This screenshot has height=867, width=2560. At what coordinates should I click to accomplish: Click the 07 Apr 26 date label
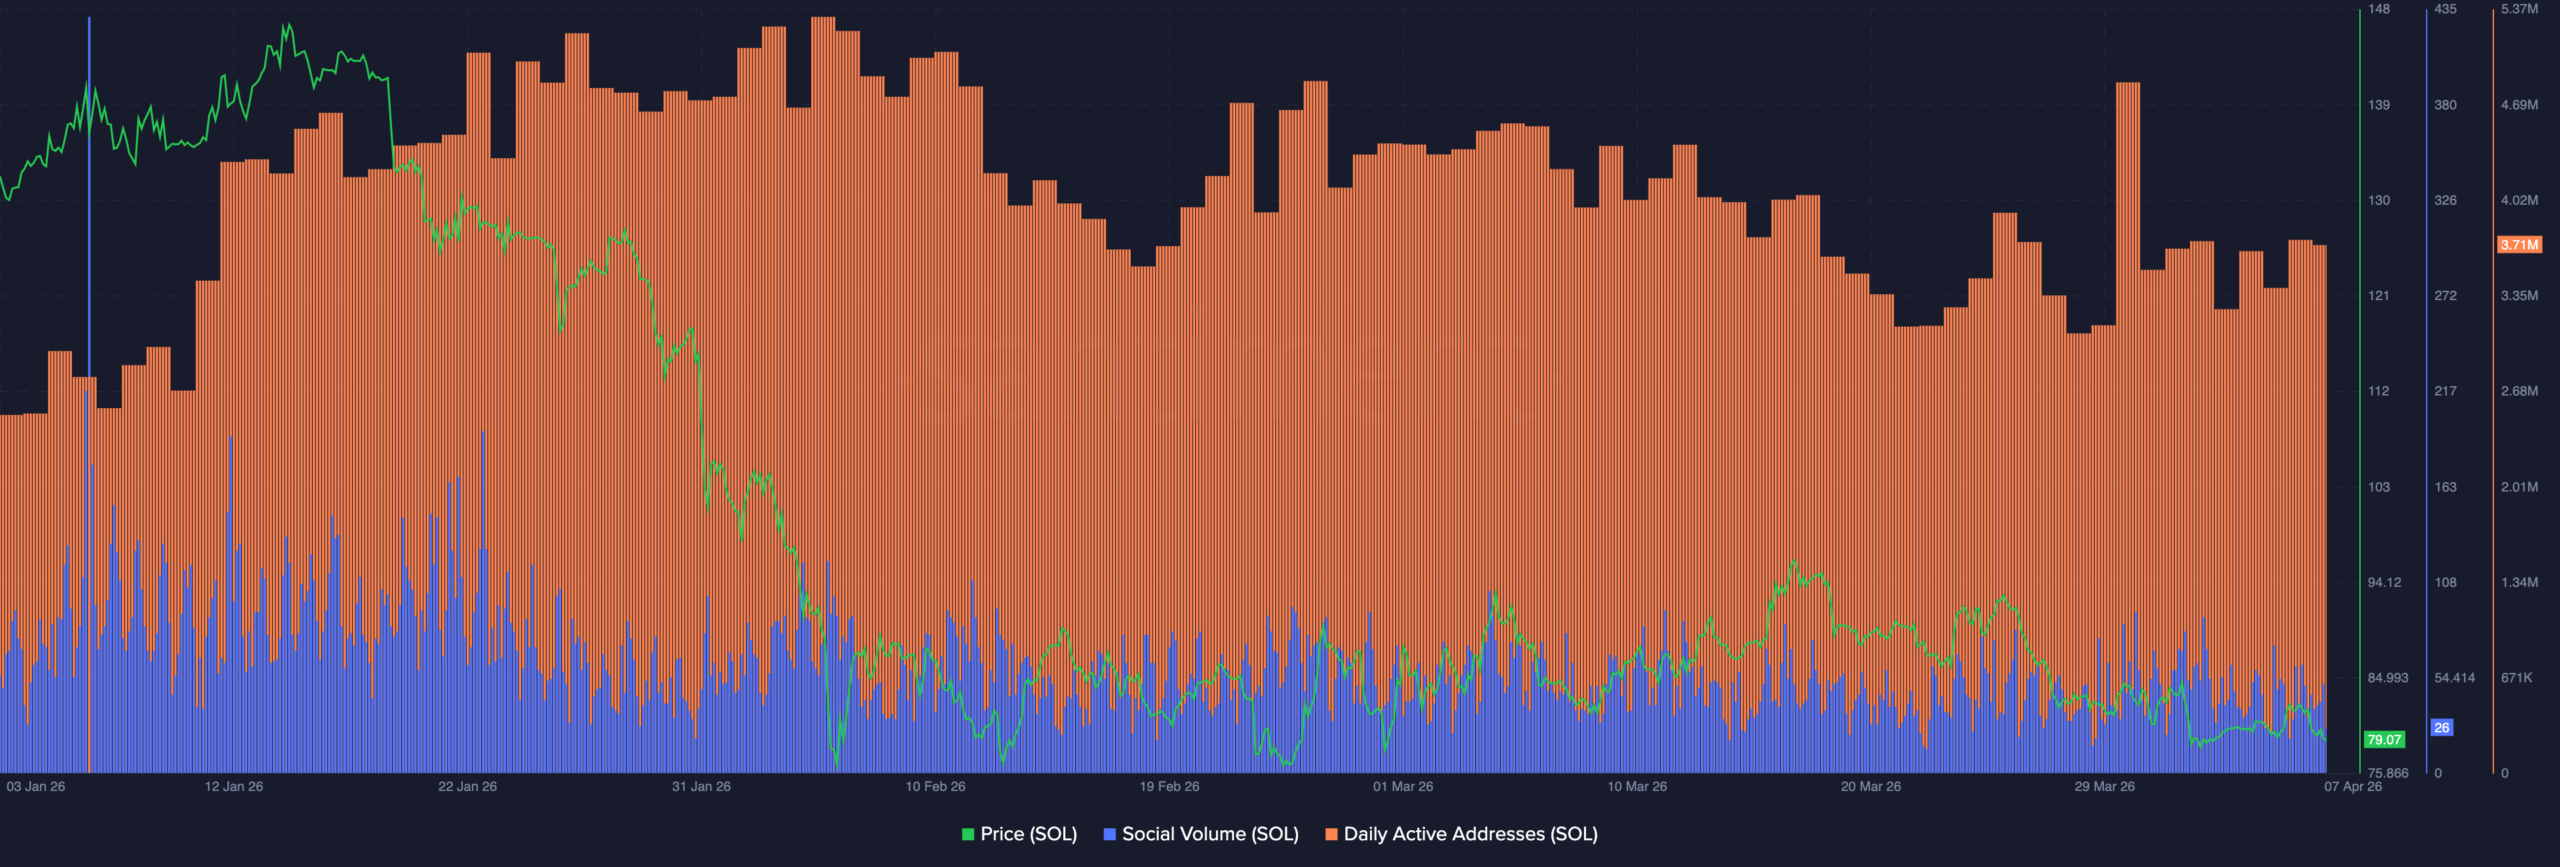coord(2352,787)
